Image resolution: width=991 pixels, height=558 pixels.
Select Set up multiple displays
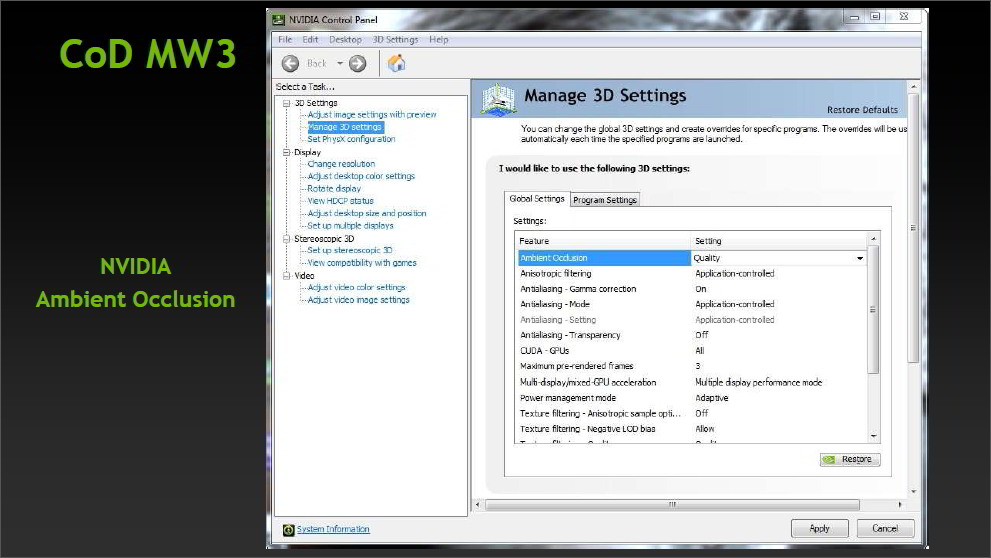350,226
